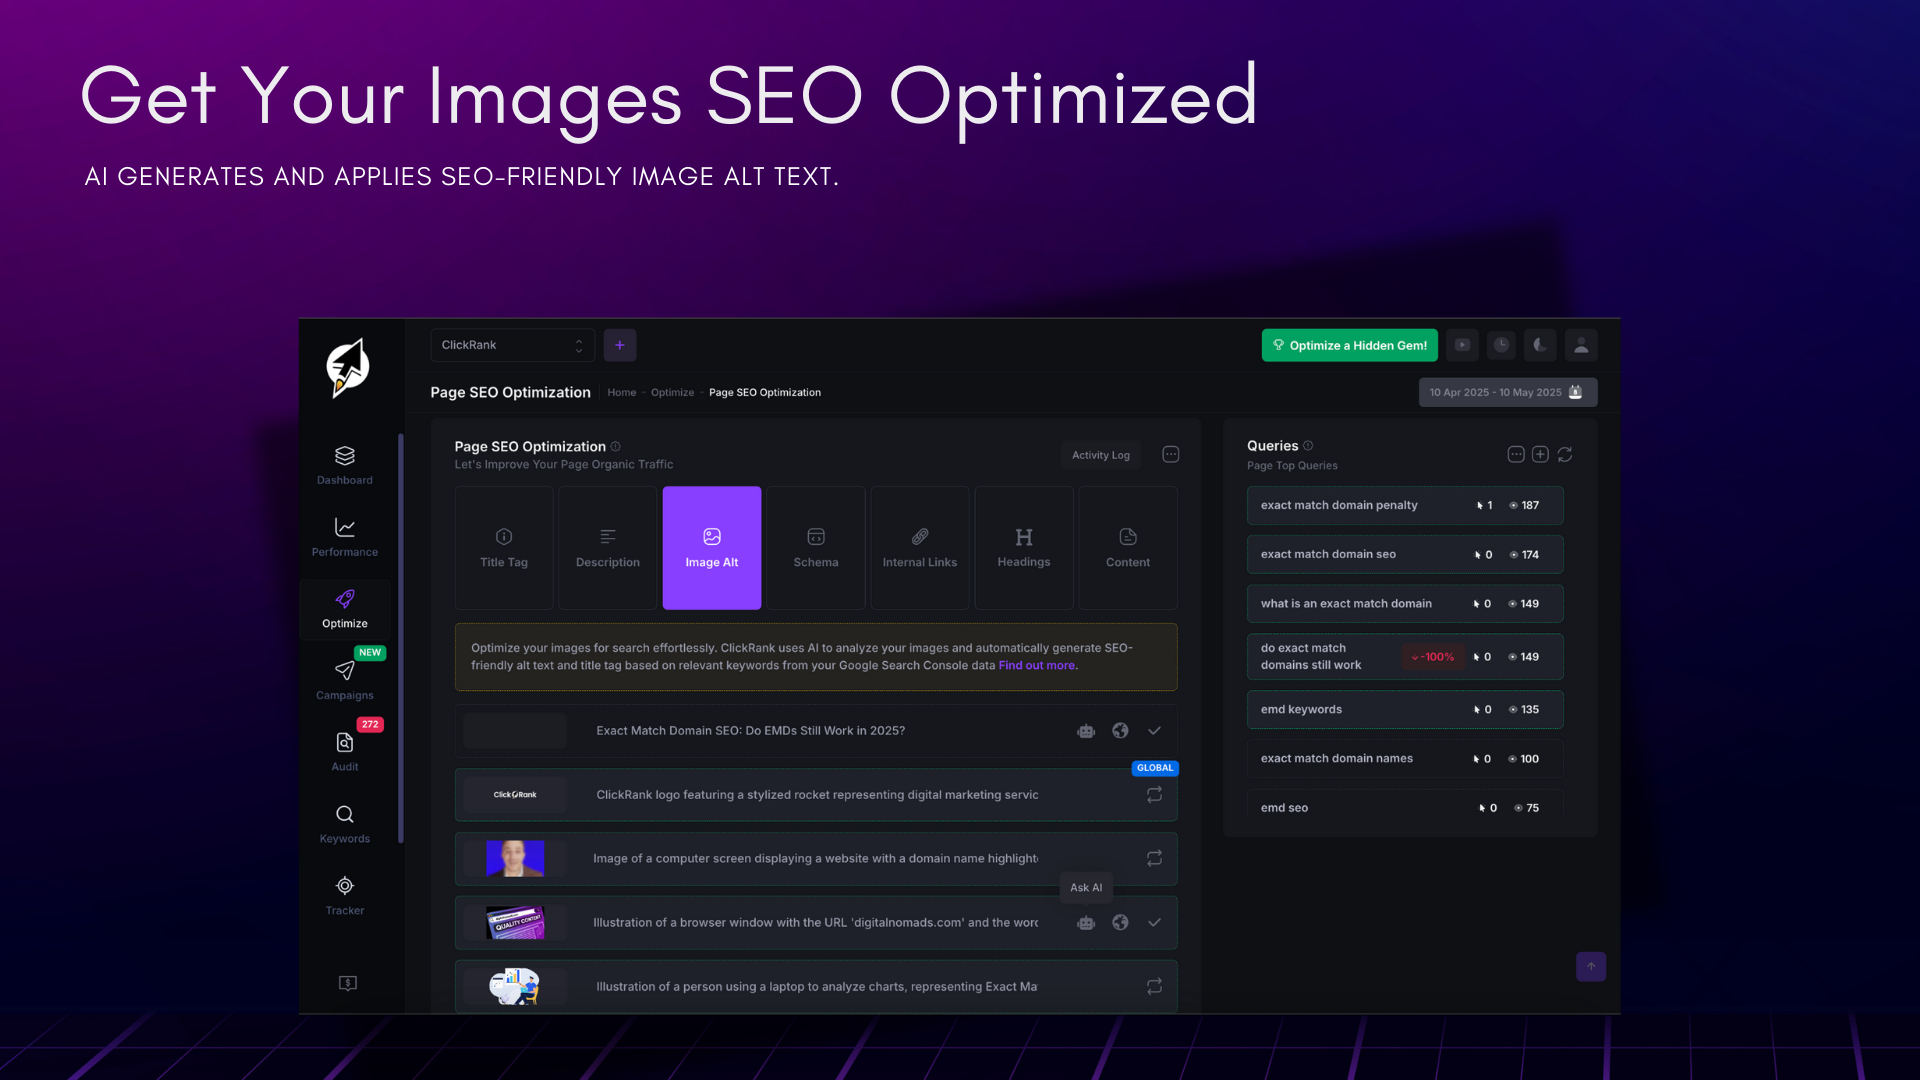This screenshot has height=1080, width=1920.
Task: Click the feedback icon at sidebar bottom
Action: [x=347, y=983]
